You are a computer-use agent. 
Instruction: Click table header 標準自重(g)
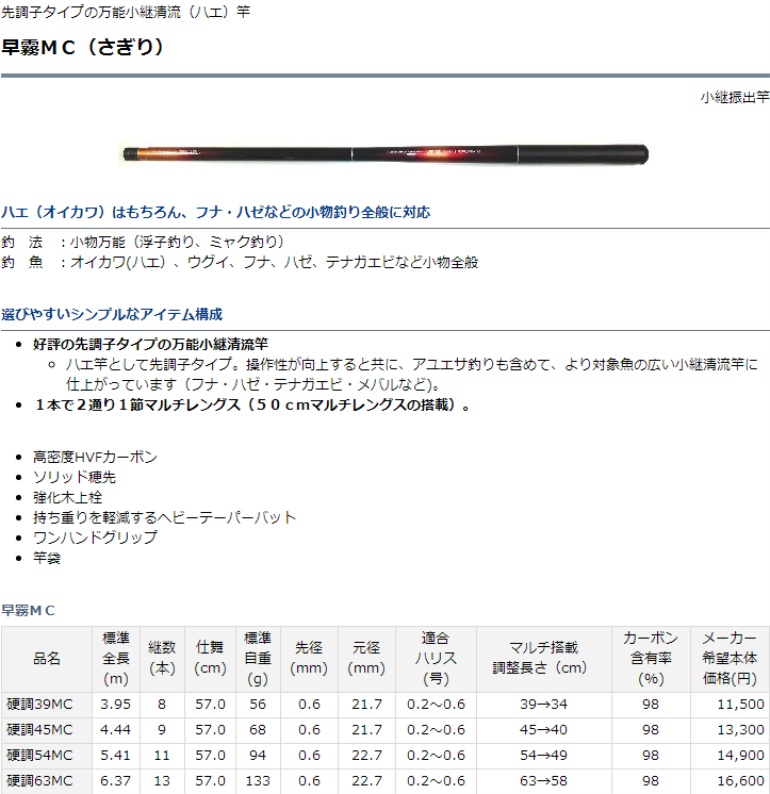click(x=258, y=658)
